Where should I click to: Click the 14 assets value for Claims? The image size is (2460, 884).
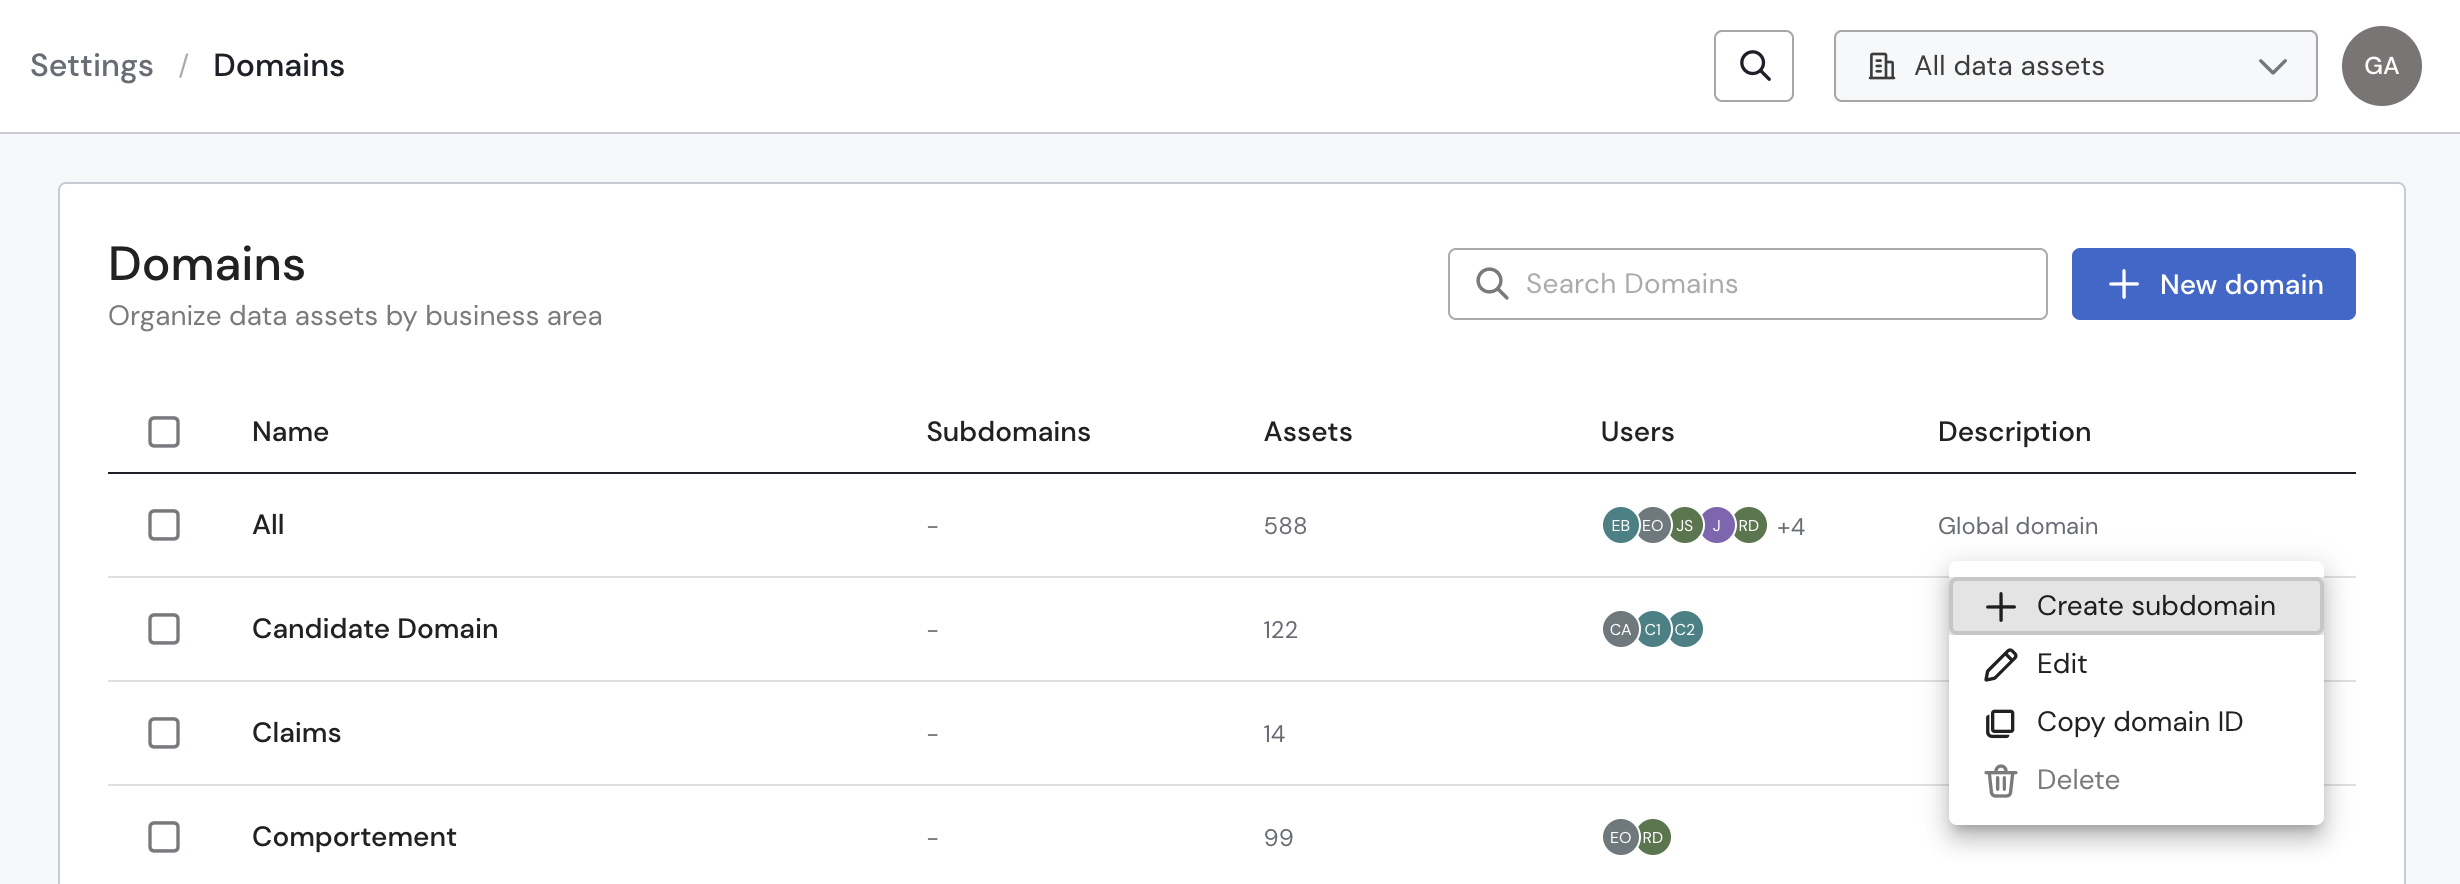1274,734
